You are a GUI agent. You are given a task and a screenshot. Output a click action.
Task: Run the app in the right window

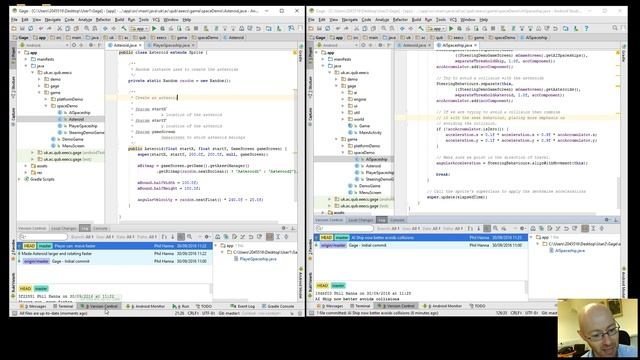pos(451,29)
